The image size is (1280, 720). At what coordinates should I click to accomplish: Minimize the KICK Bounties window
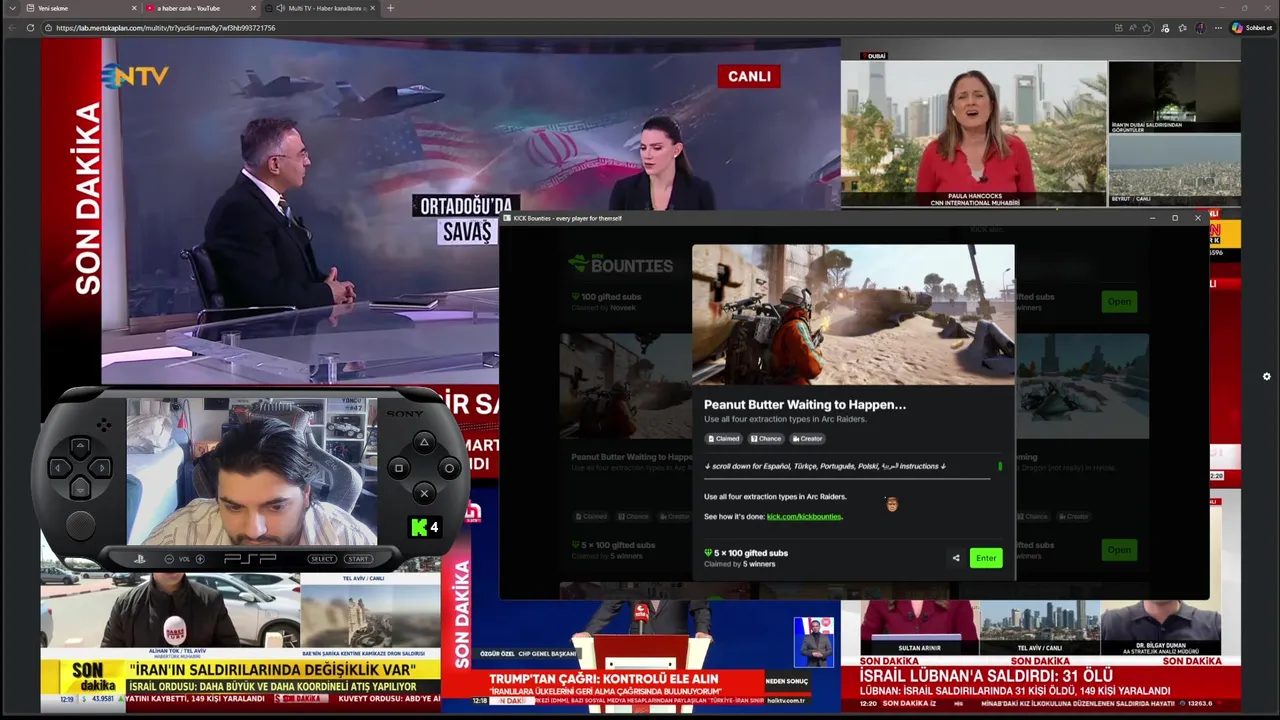click(x=1152, y=218)
